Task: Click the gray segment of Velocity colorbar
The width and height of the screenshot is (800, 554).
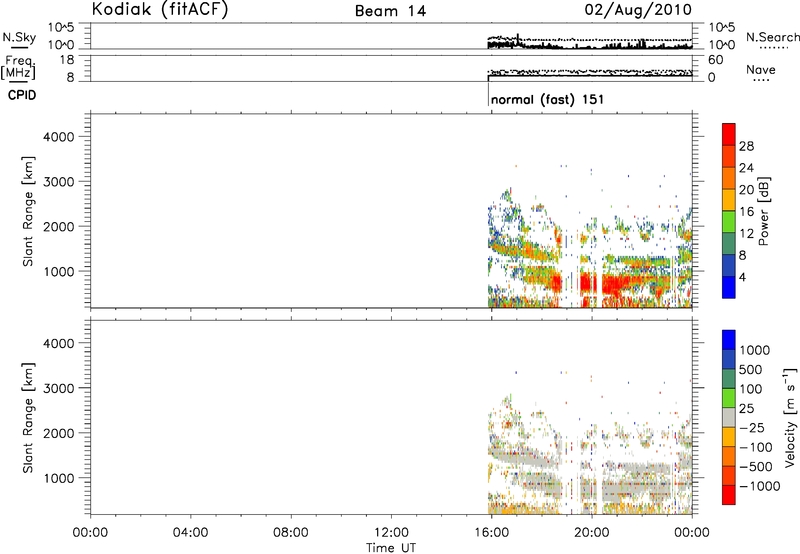Action: tap(729, 417)
